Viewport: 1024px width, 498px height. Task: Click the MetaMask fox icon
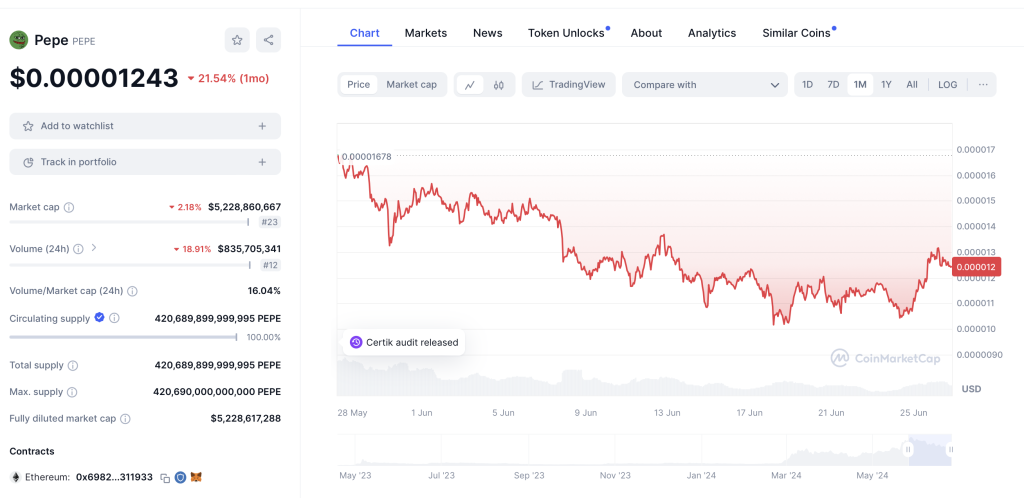pos(196,478)
